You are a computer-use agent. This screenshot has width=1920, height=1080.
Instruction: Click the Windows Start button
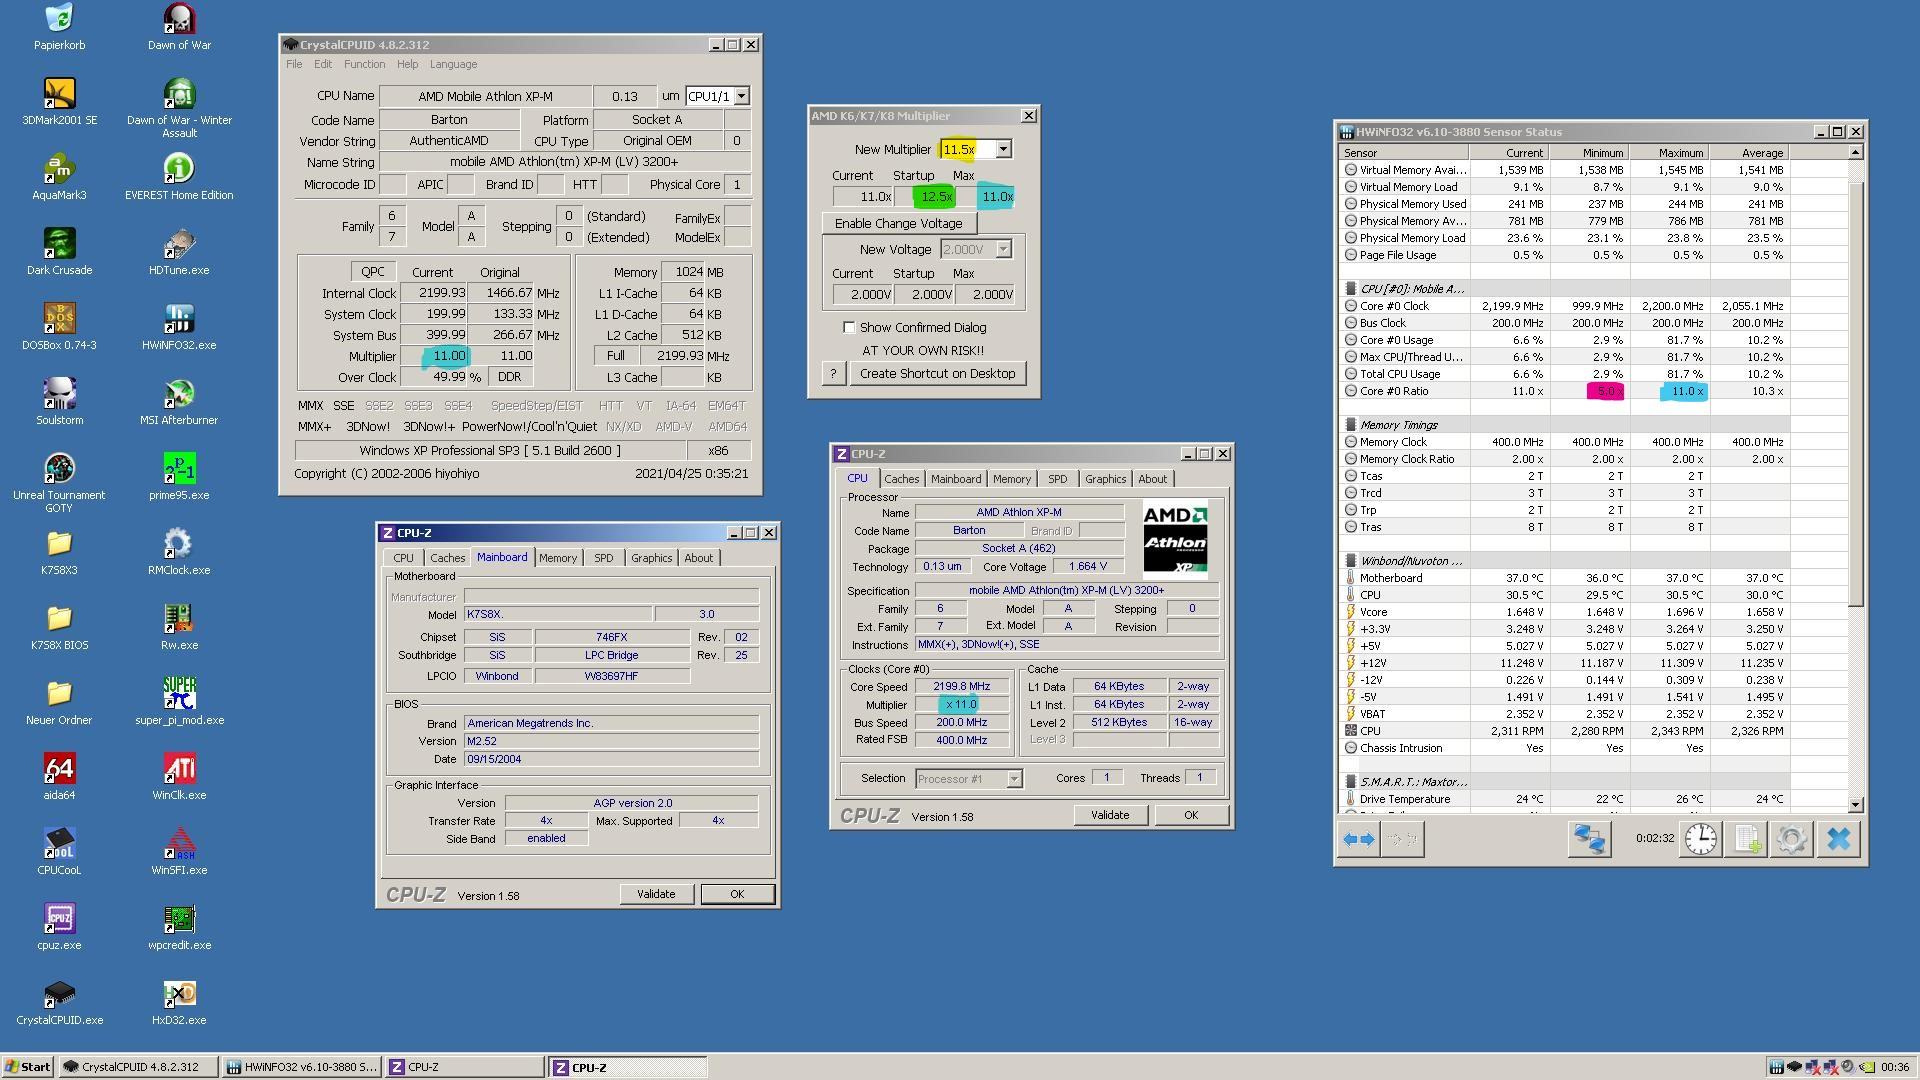(28, 1067)
